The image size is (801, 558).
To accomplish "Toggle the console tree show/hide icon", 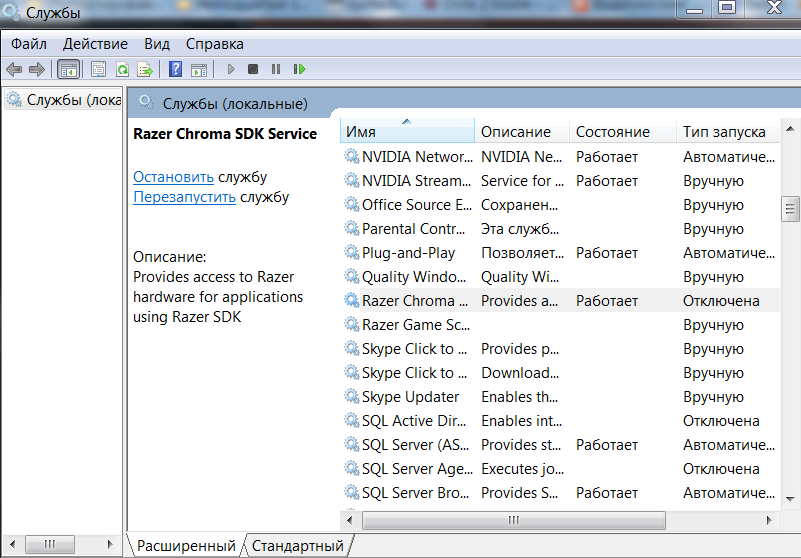I will pos(68,69).
